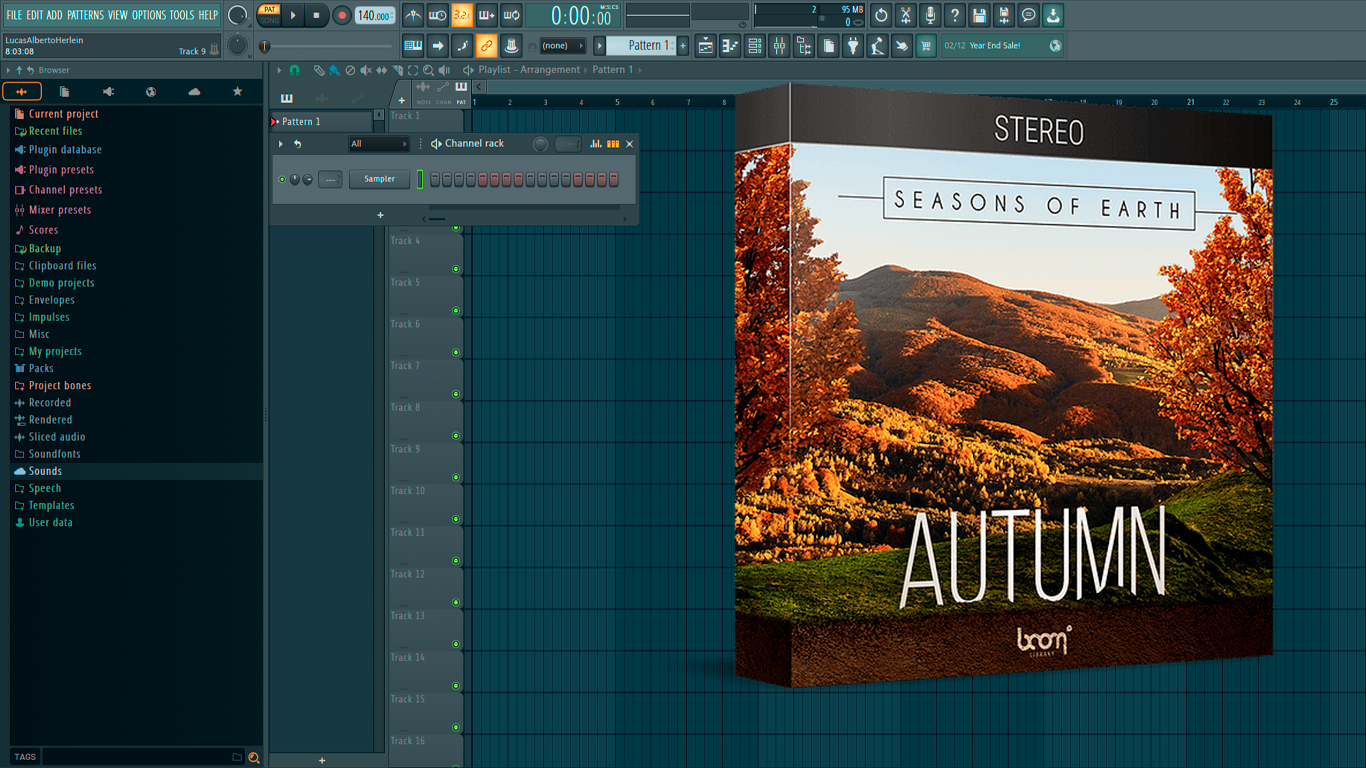Open the PATTERNS menu
The image size is (1366, 768).
click(85, 15)
